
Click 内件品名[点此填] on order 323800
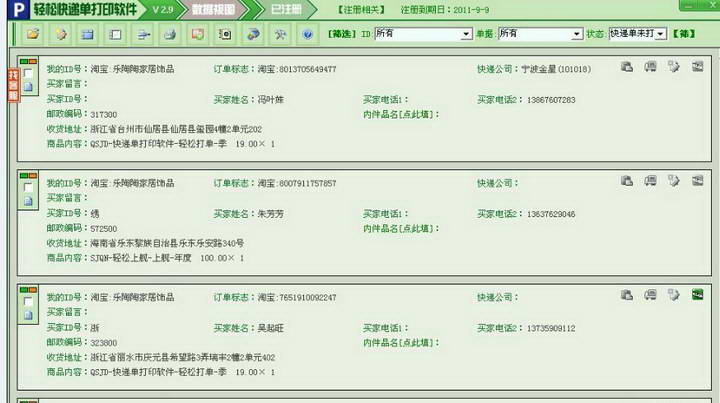coord(401,342)
